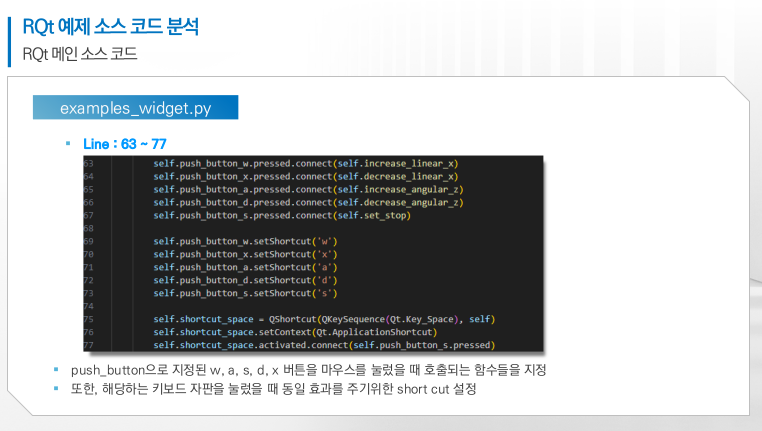
Task: Click the slide title 'RQt 예제 소스 코드 분석'
Action: pos(111,27)
